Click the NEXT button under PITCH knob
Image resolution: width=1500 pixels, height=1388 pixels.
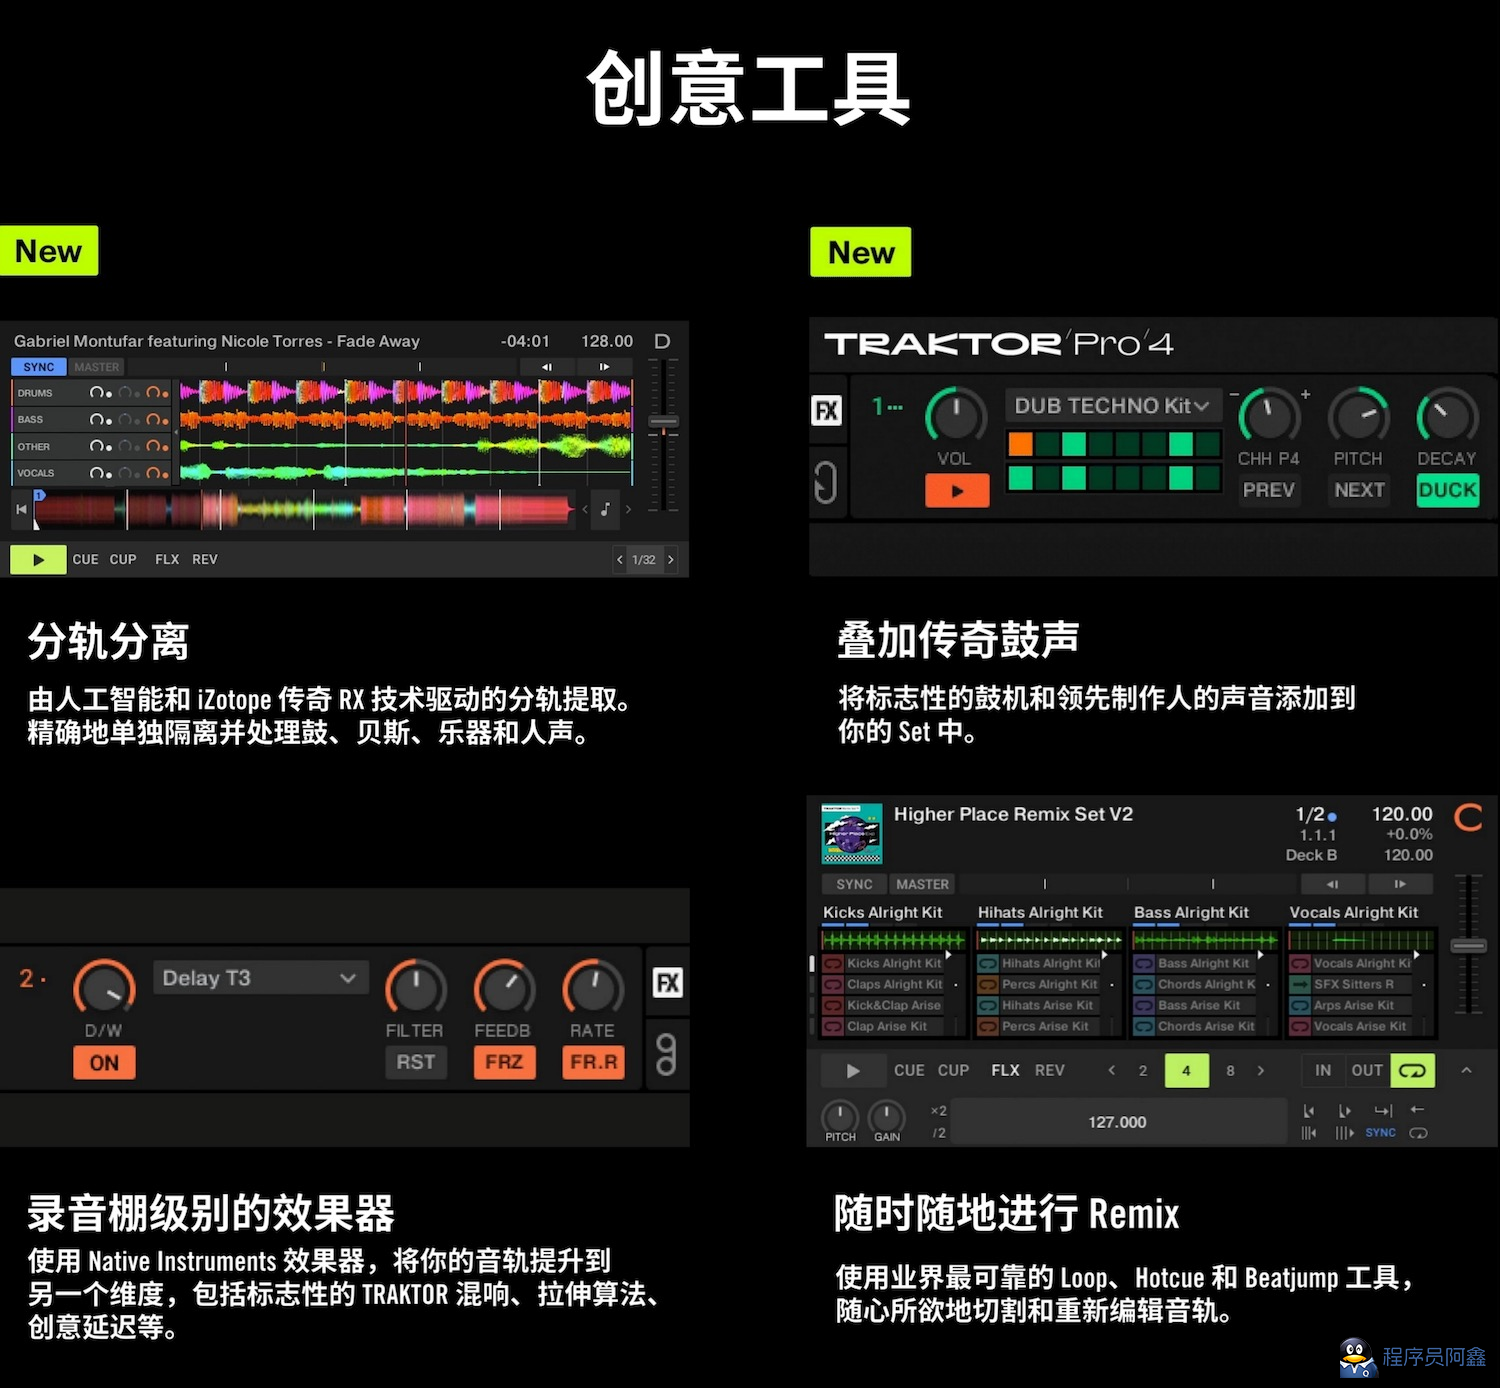coord(1359,490)
